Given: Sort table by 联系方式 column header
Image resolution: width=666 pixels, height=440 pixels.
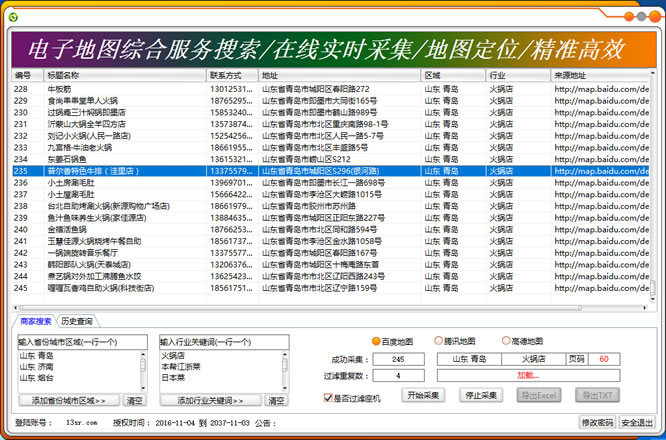Looking at the screenshot, I should tap(233, 75).
